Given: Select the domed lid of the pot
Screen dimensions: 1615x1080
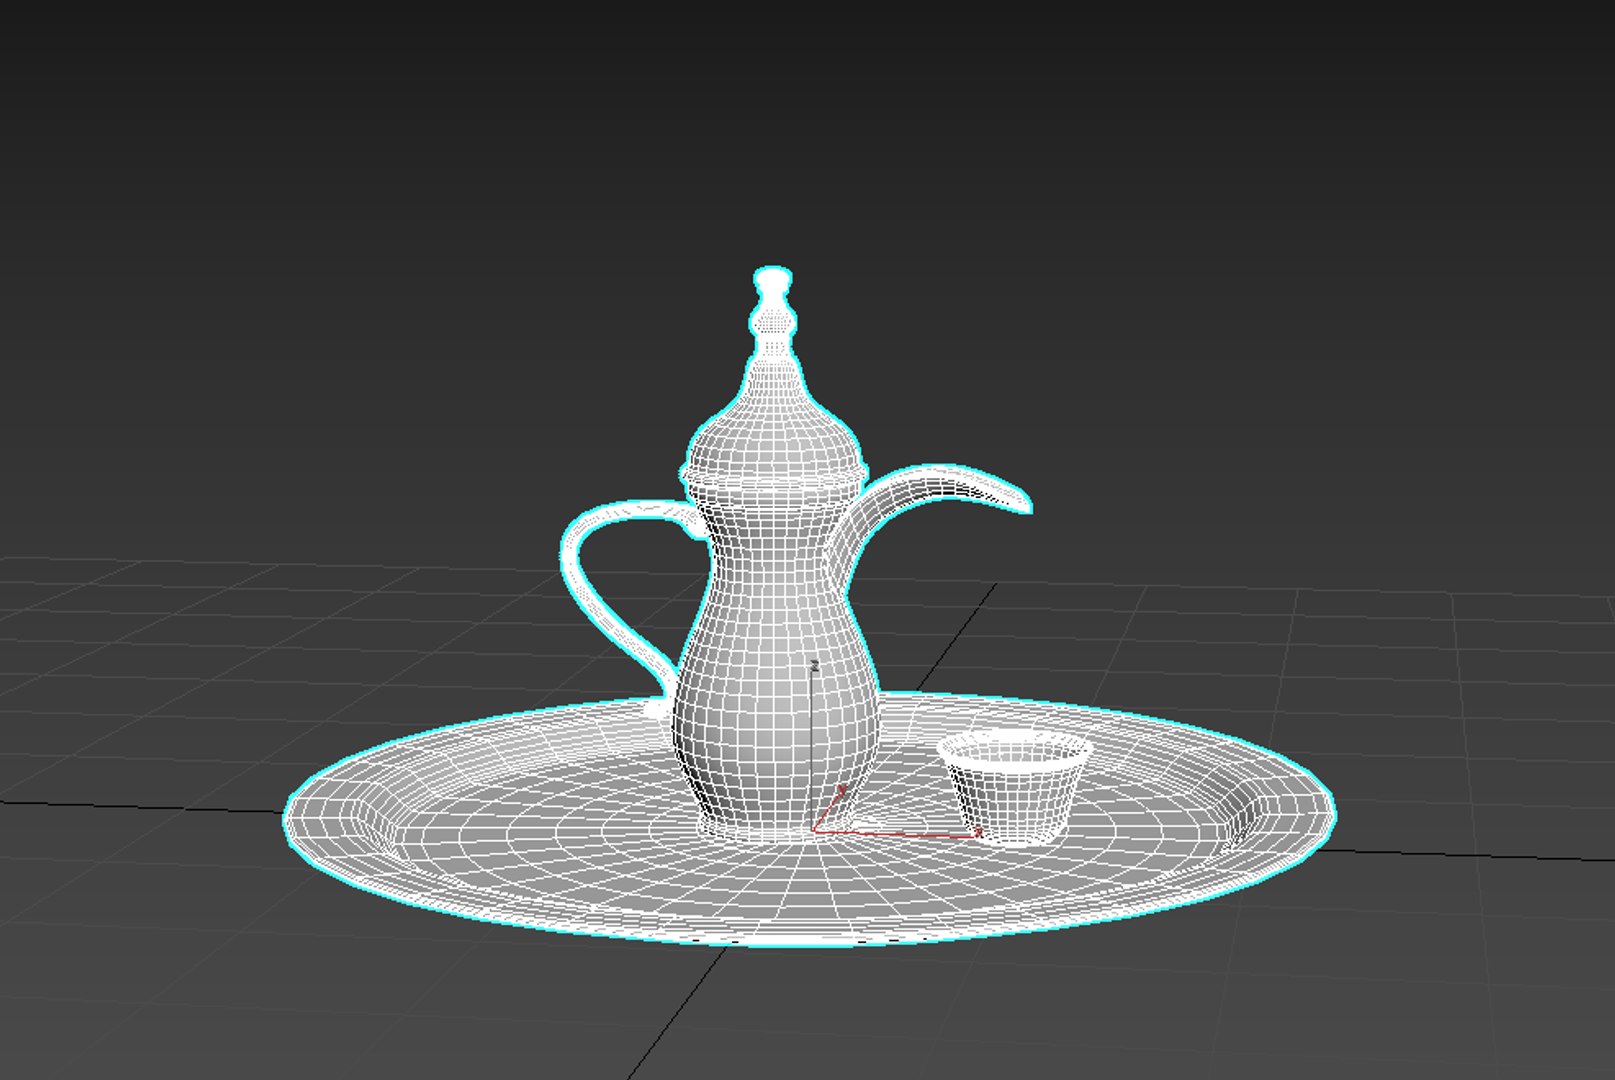Looking at the screenshot, I should pyautogui.click(x=773, y=430).
